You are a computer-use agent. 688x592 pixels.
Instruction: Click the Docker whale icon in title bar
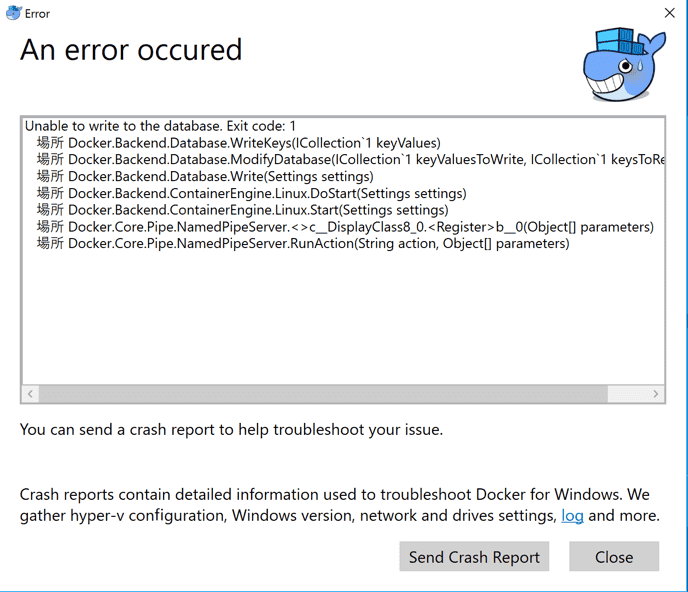click(13, 14)
